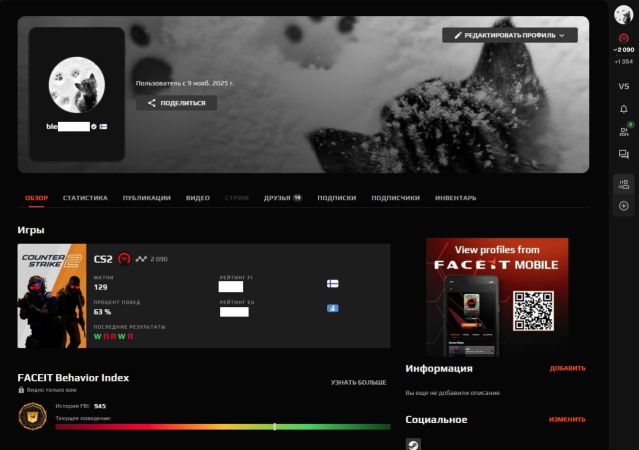Click the Узнать больше link
This screenshot has width=639, height=450.
click(x=358, y=382)
